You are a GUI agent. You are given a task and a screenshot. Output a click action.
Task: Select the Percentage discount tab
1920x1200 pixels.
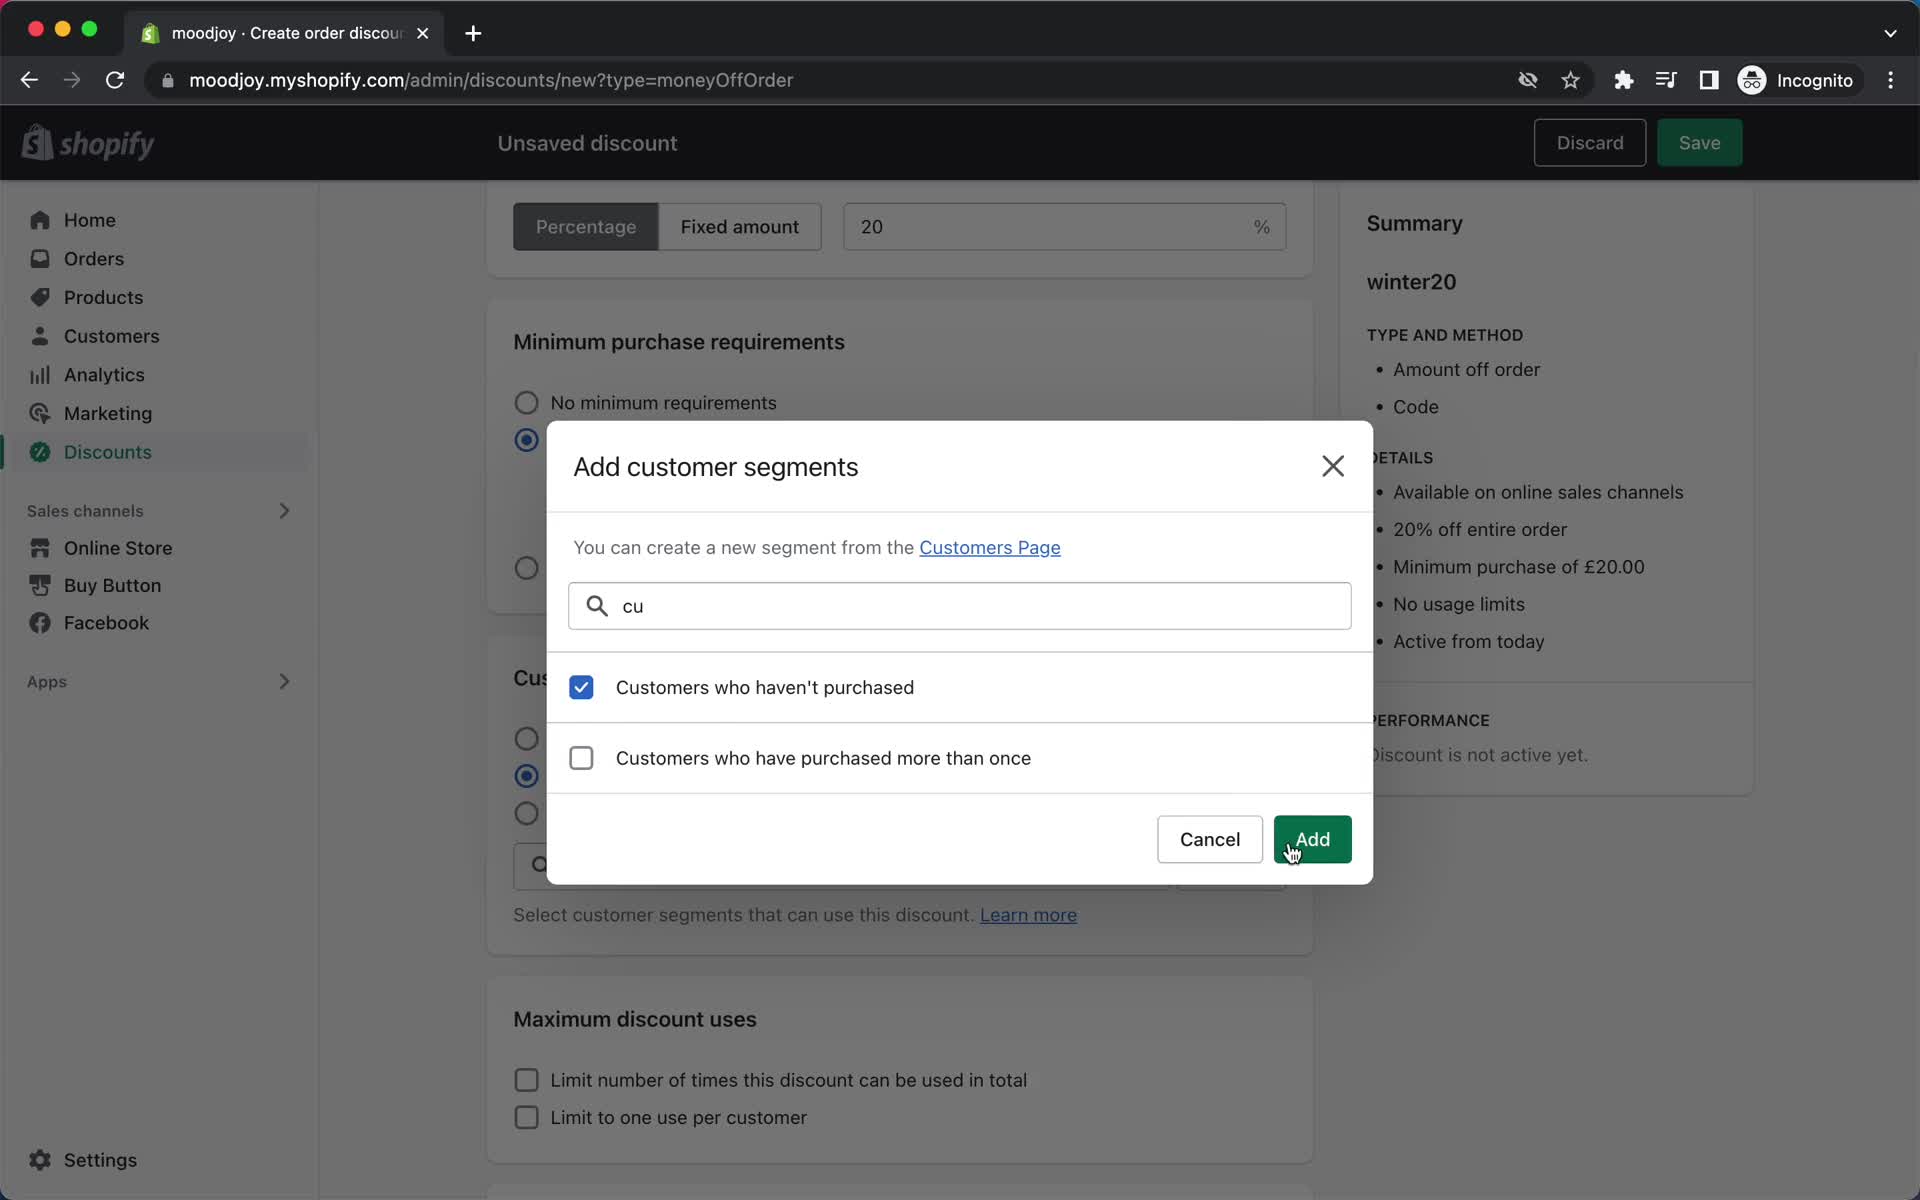(585, 227)
